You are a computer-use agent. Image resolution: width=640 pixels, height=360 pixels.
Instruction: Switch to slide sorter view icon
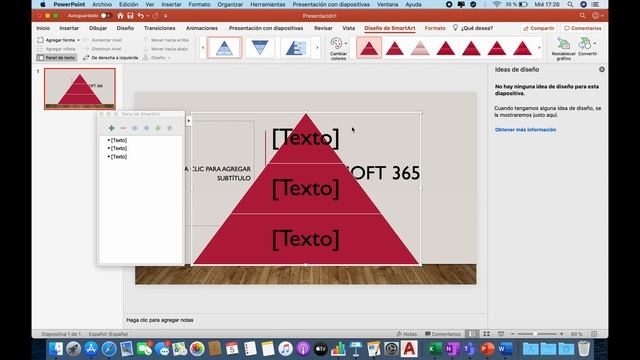(x=487, y=334)
